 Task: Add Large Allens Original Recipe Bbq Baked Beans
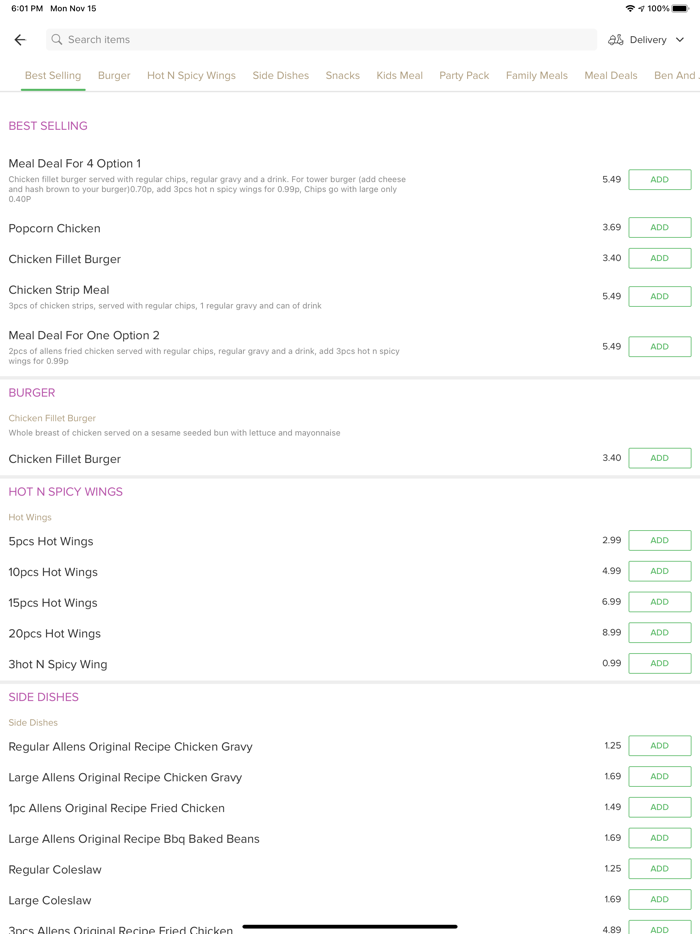click(659, 838)
